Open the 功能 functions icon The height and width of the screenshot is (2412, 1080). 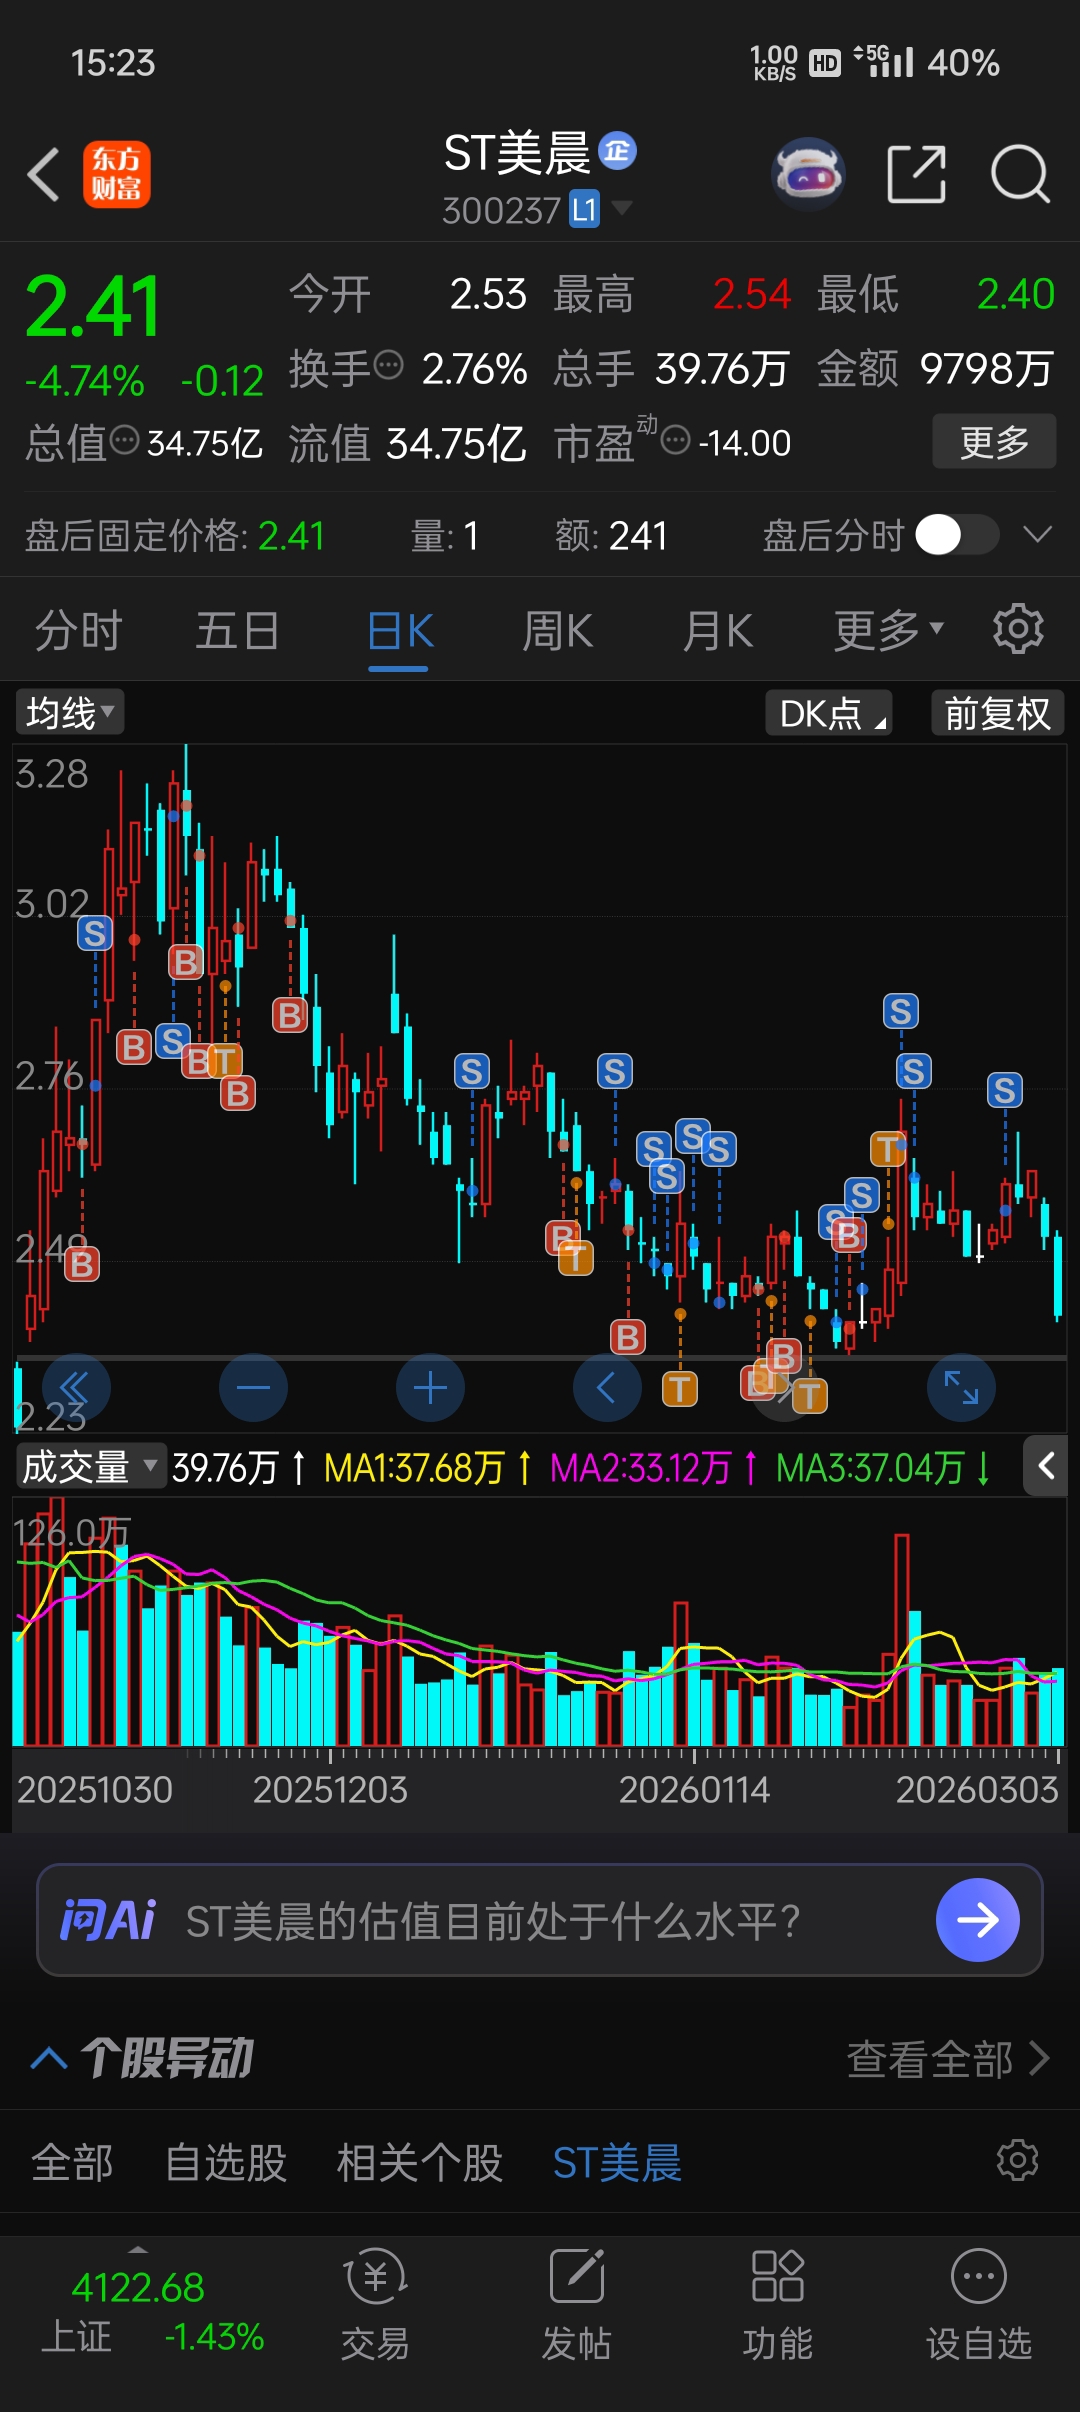pos(777,2304)
